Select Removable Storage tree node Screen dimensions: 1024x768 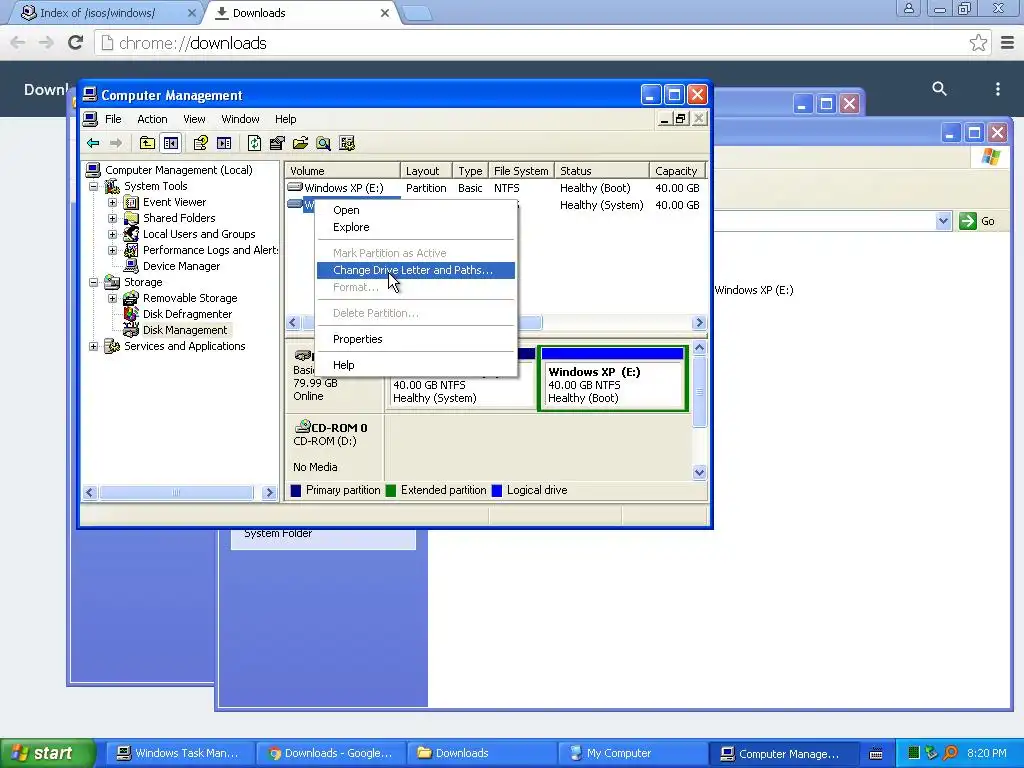point(190,298)
